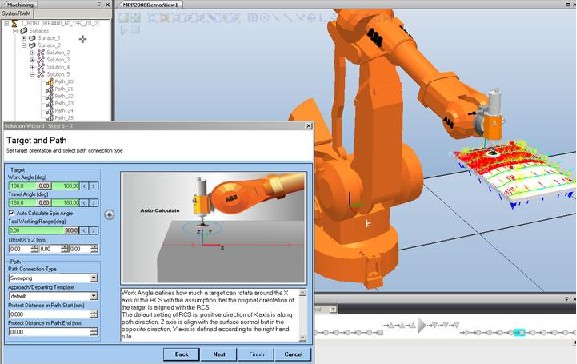The height and width of the screenshot is (364, 577).
Task: Click the Next button in wizard
Action: (219, 354)
